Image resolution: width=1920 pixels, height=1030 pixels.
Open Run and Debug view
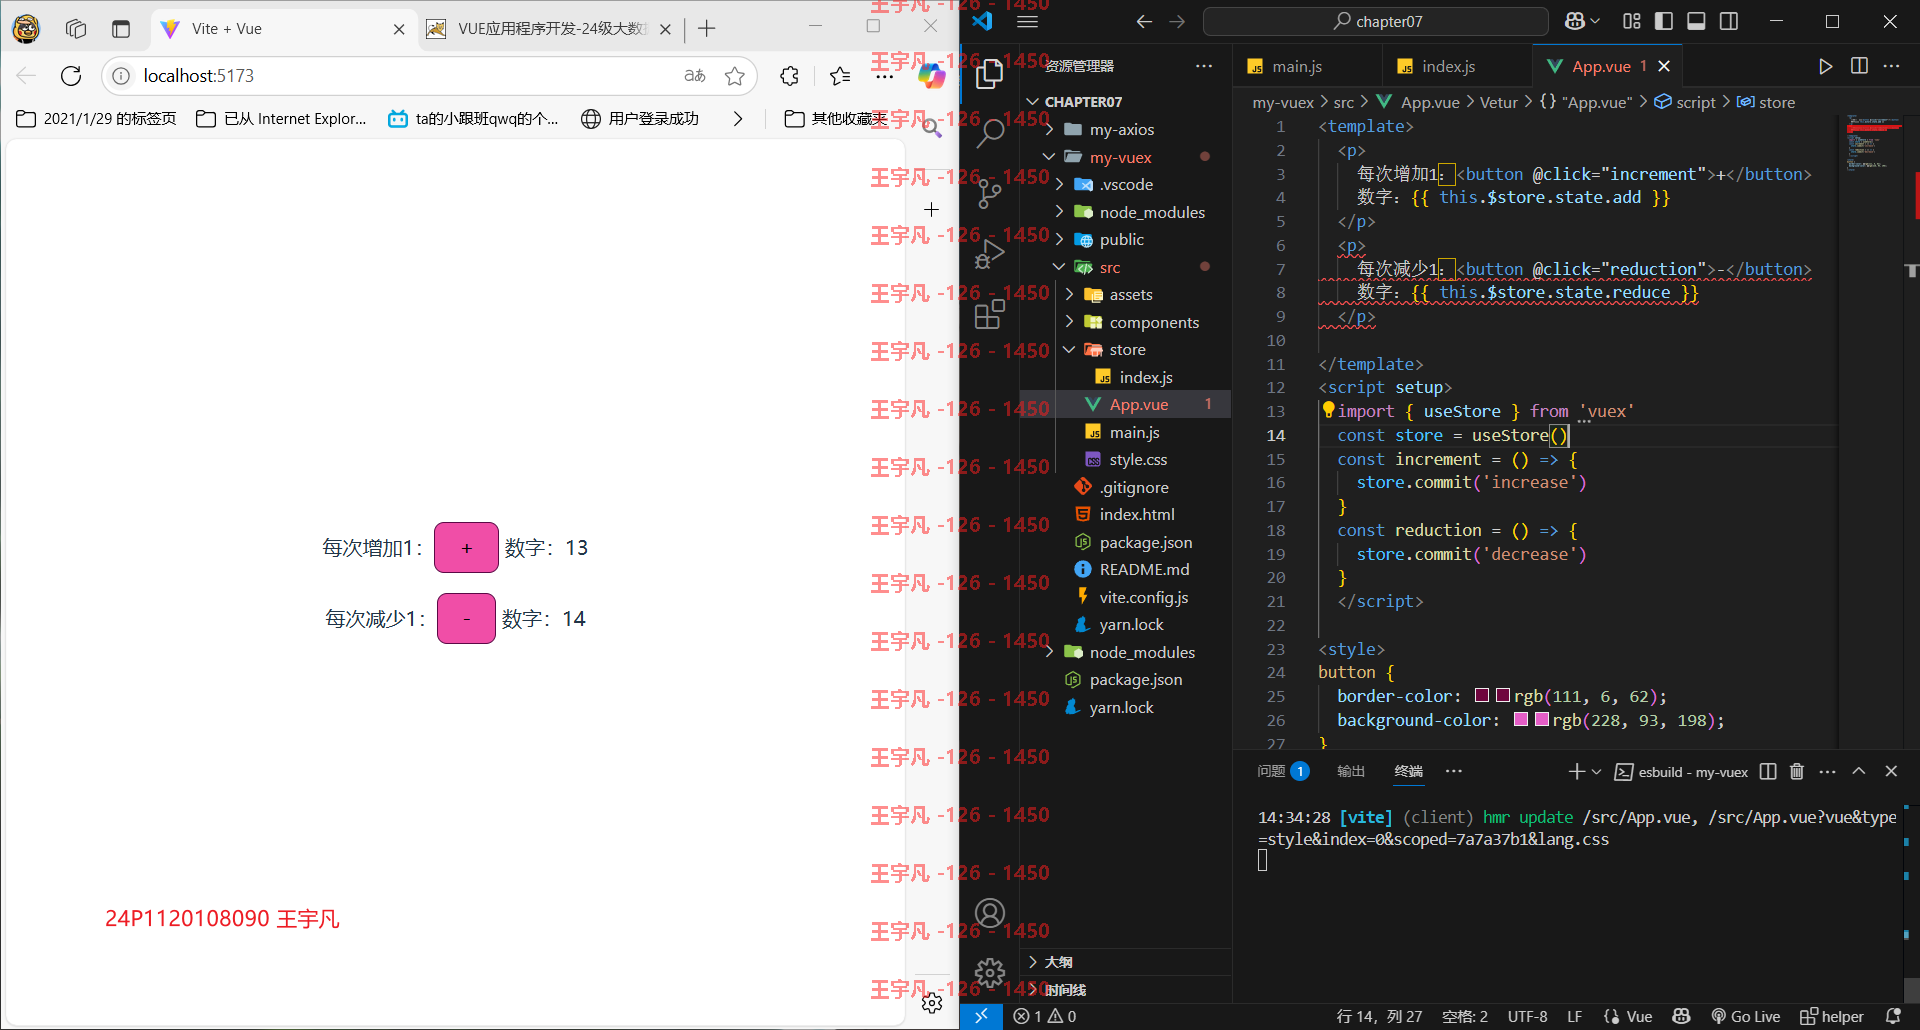tap(989, 254)
